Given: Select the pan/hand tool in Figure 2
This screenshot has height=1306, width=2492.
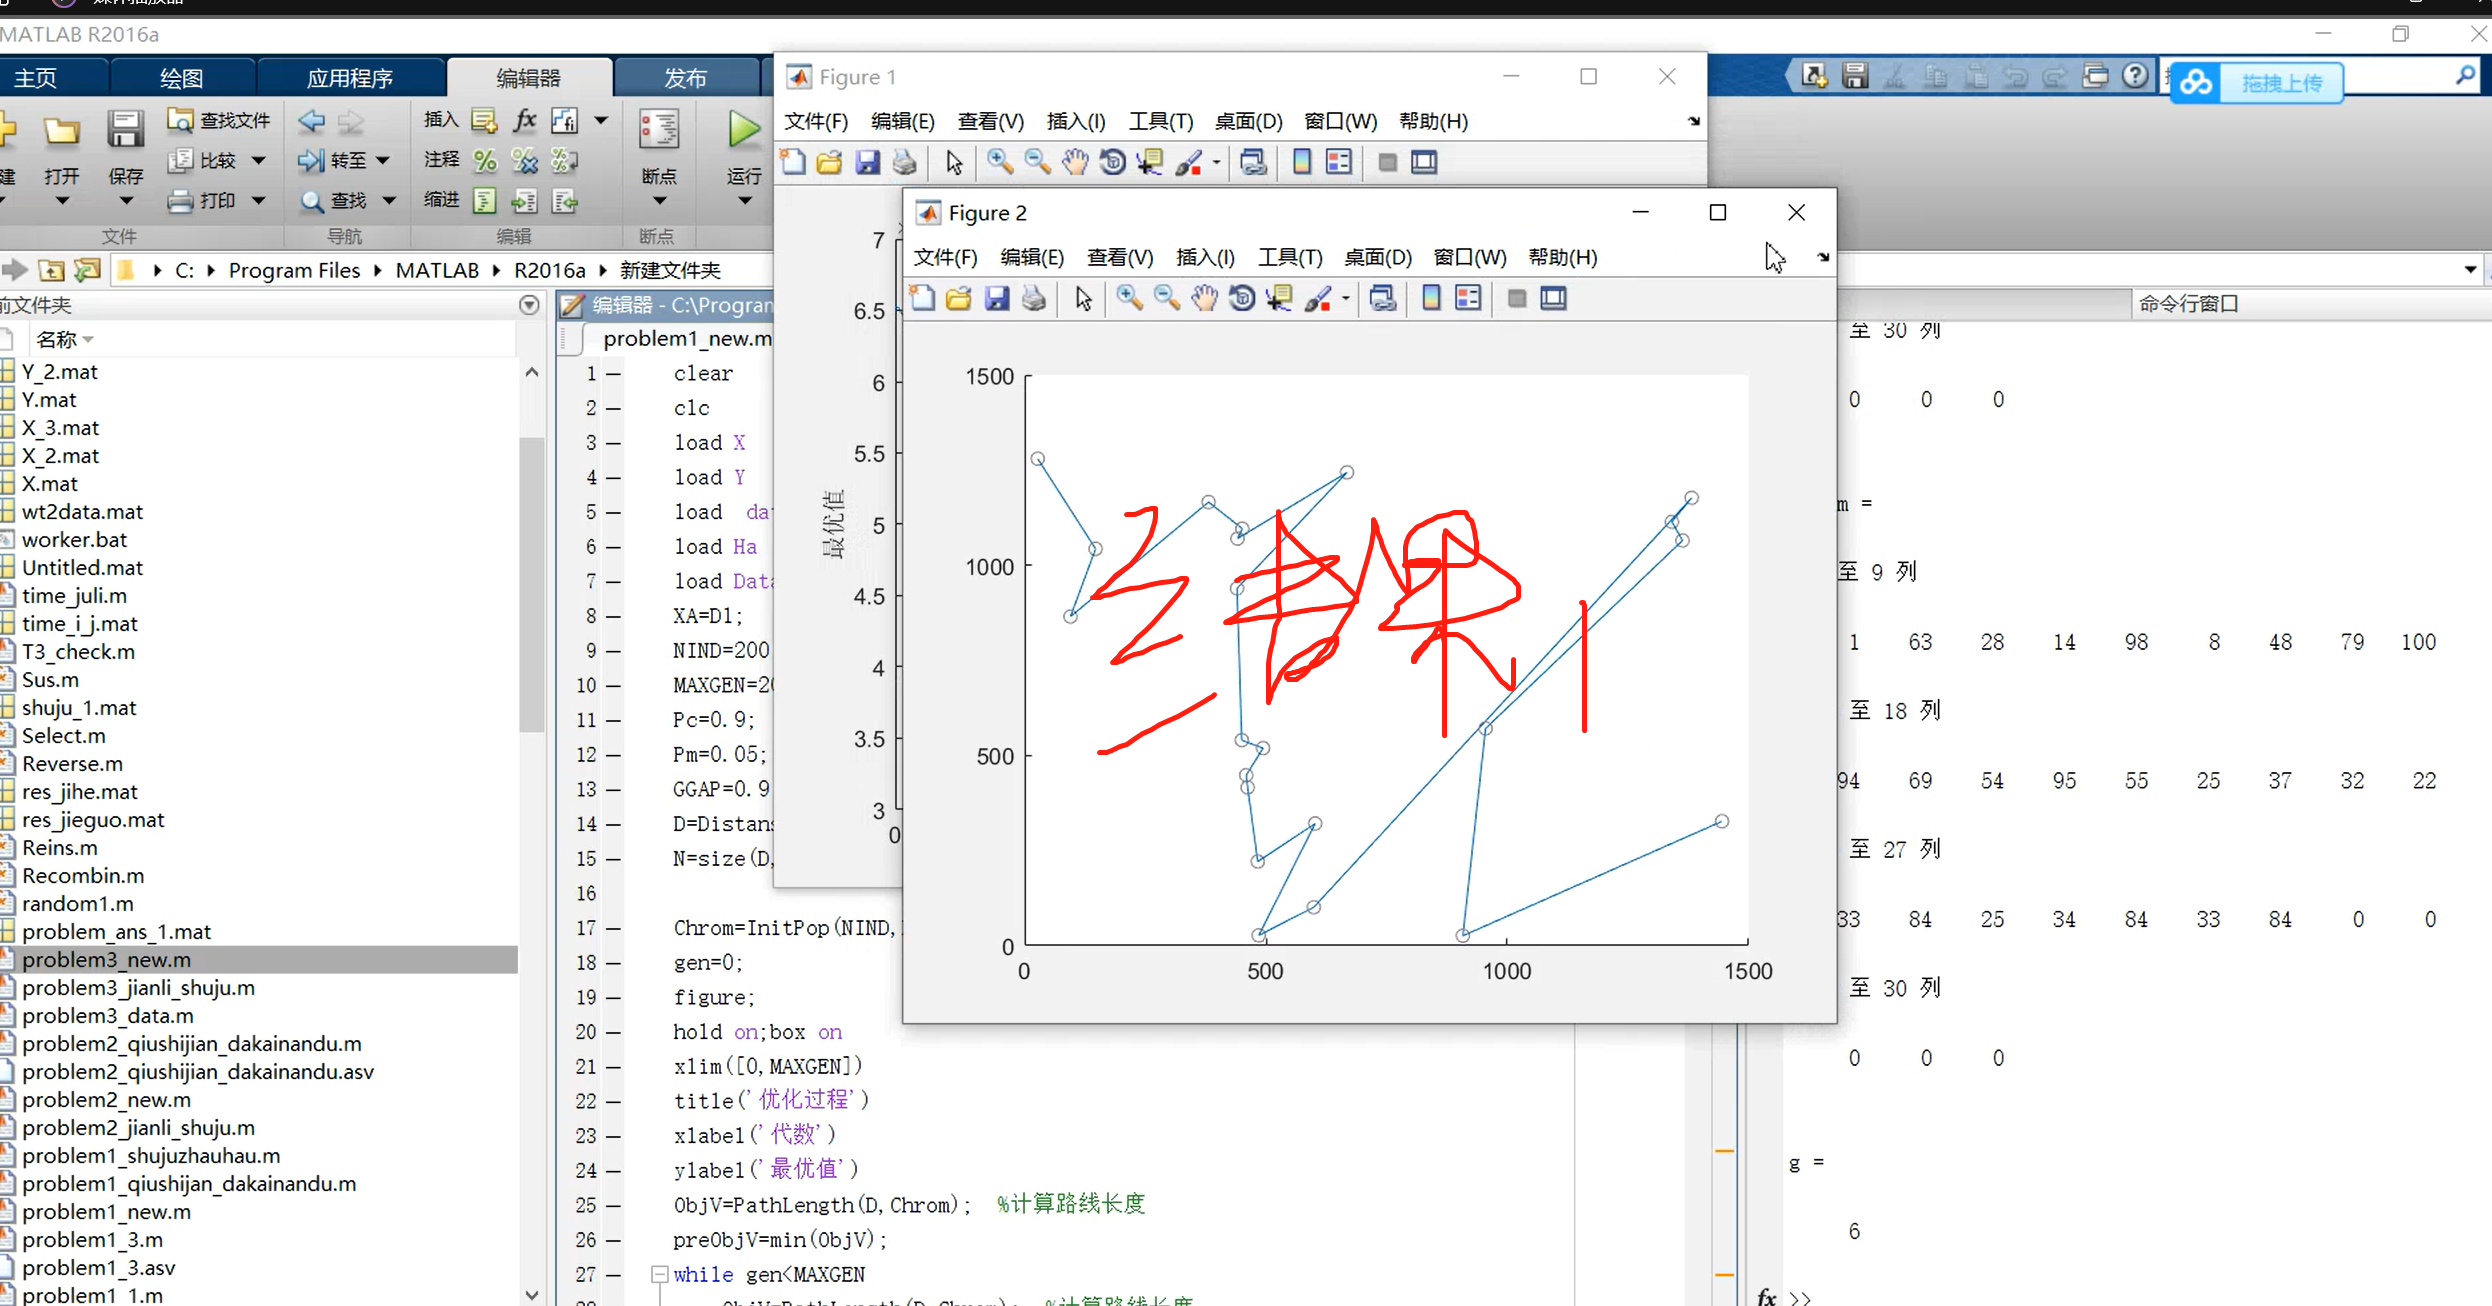Looking at the screenshot, I should 1203,297.
